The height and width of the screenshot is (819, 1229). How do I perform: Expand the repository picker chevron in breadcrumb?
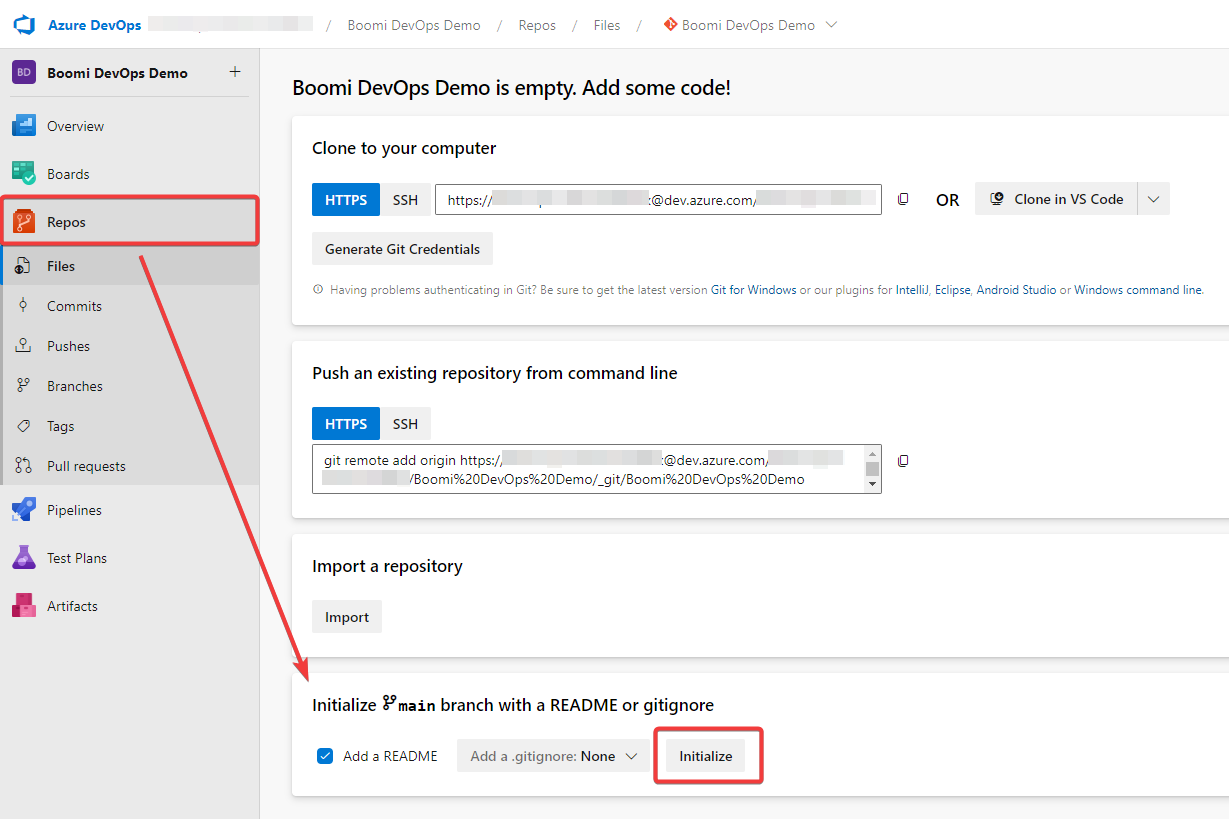tap(832, 25)
